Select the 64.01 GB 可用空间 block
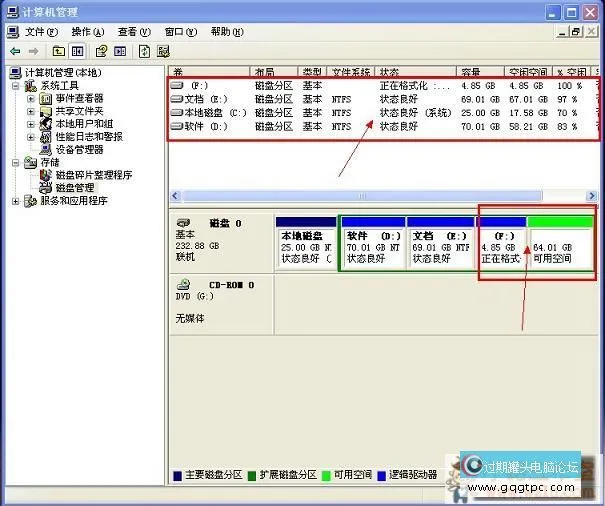Viewport: 605px width, 506px height. click(x=560, y=243)
